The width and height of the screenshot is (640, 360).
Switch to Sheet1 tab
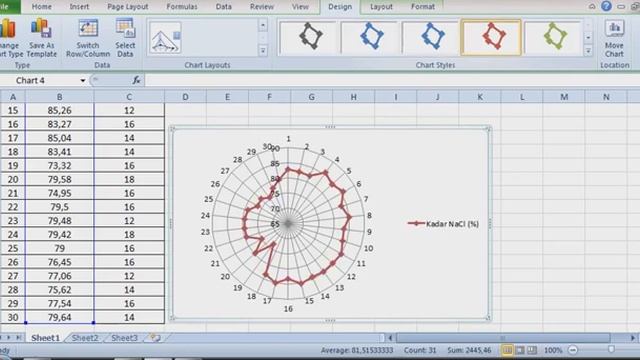45,338
